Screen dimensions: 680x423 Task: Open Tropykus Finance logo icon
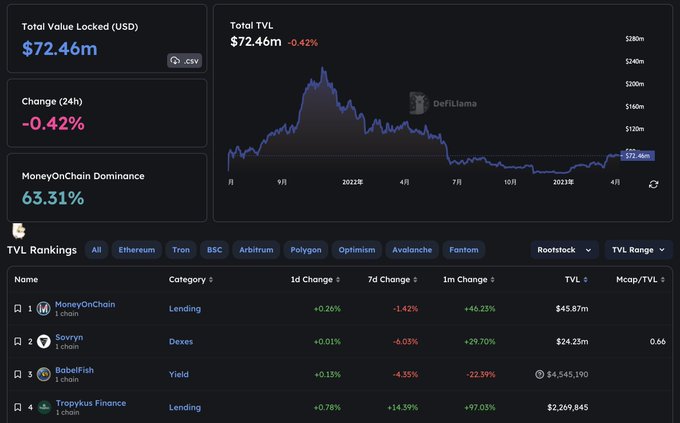tap(44, 407)
